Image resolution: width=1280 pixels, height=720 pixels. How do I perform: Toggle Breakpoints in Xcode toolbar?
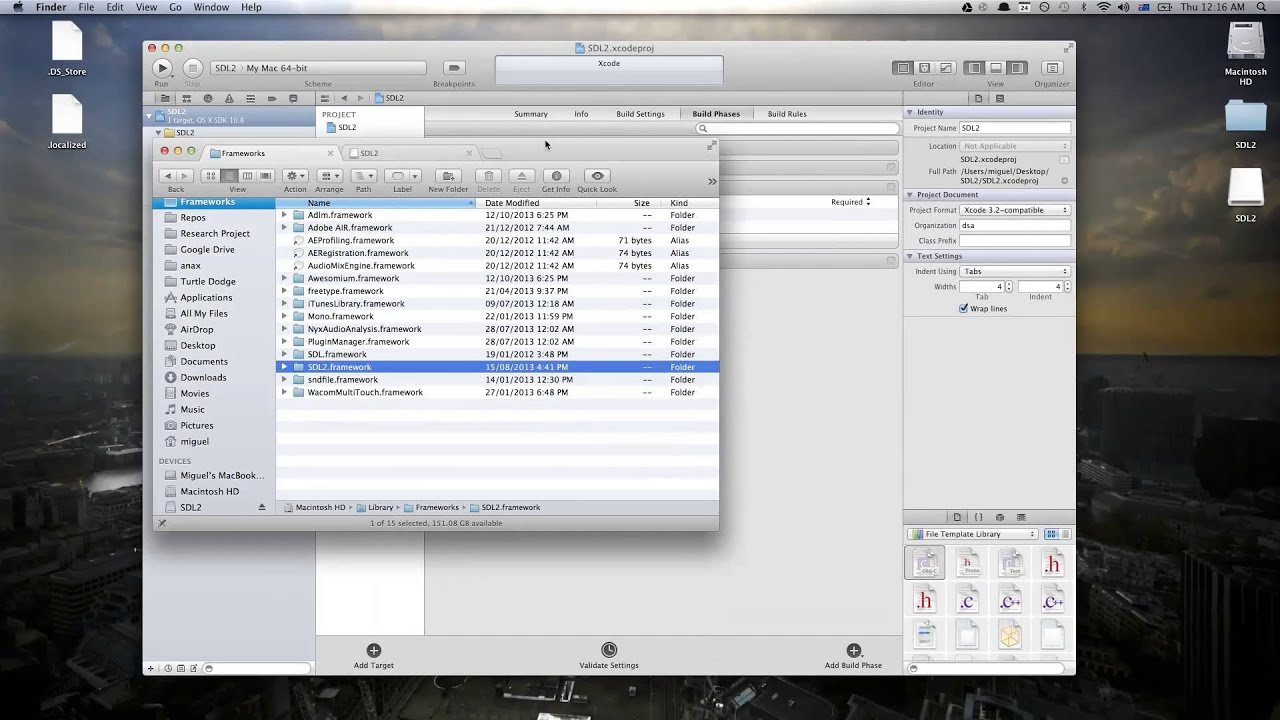tap(453, 68)
